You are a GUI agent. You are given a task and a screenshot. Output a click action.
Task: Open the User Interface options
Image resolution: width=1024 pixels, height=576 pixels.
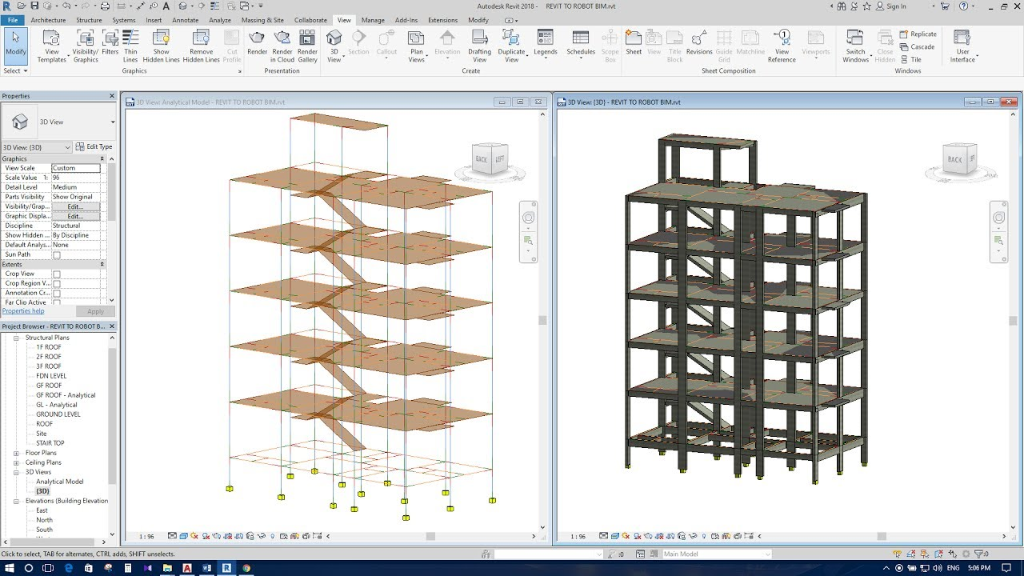[x=962, y=46]
